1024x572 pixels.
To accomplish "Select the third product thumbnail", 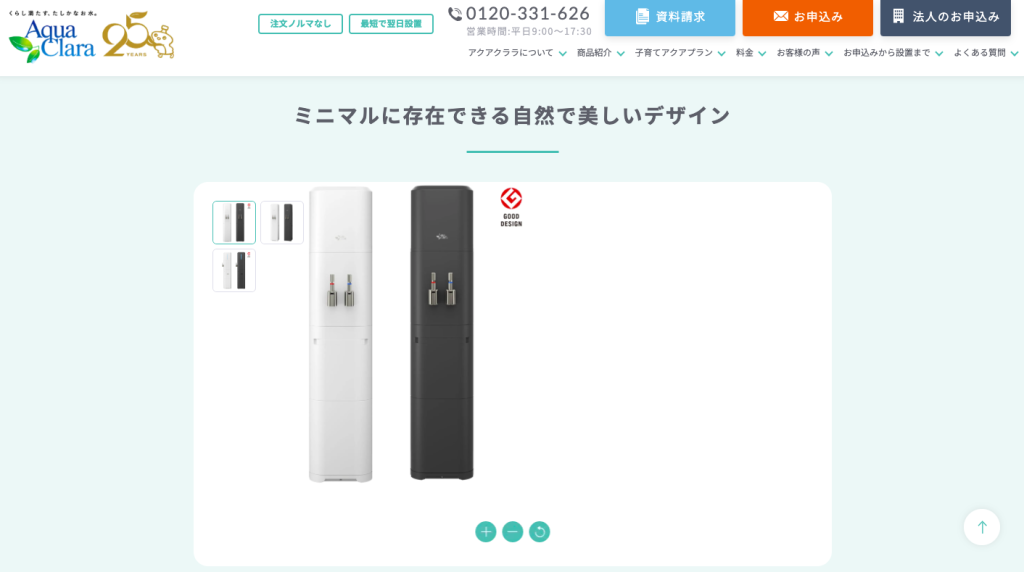I will 234,270.
